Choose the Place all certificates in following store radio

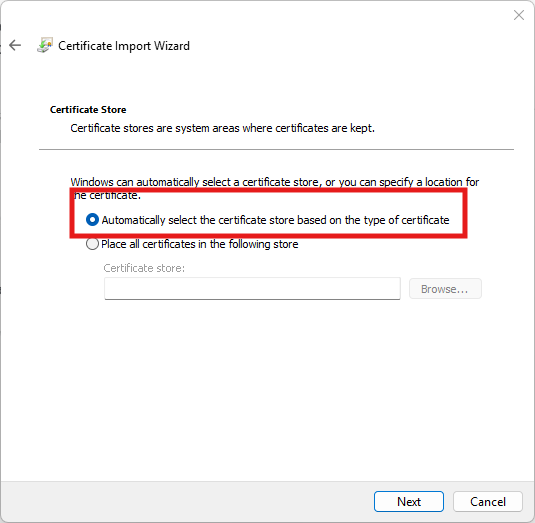(x=92, y=244)
